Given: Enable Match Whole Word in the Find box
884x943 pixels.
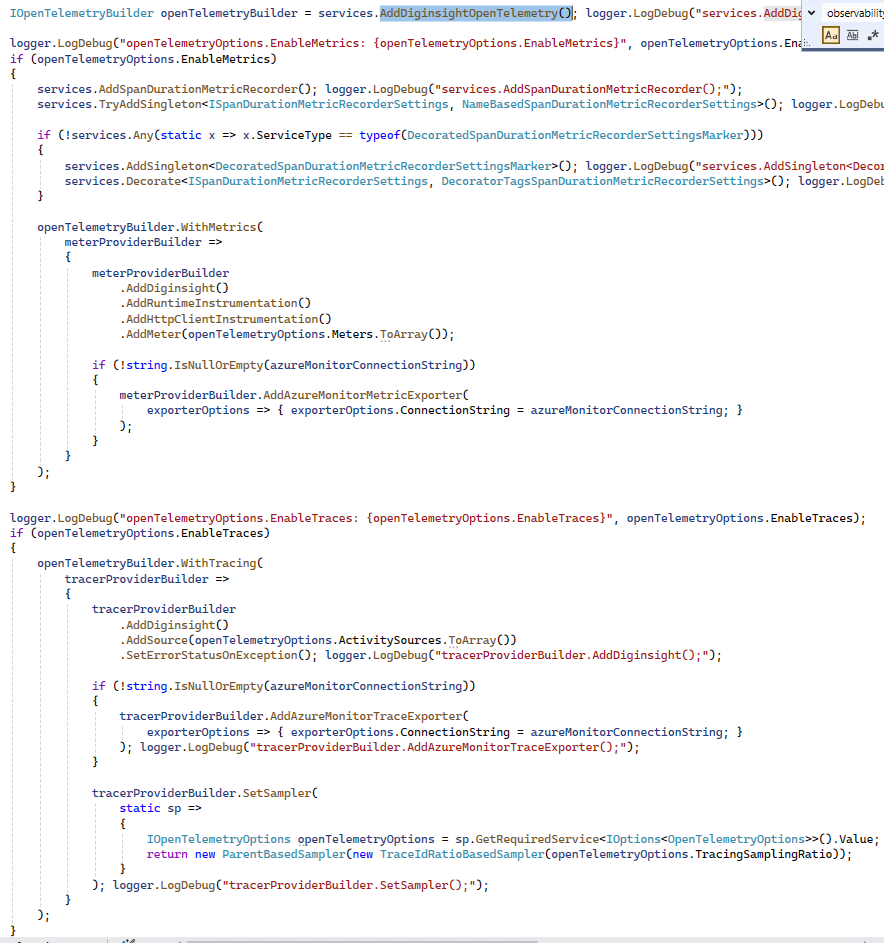Looking at the screenshot, I should tap(853, 35).
